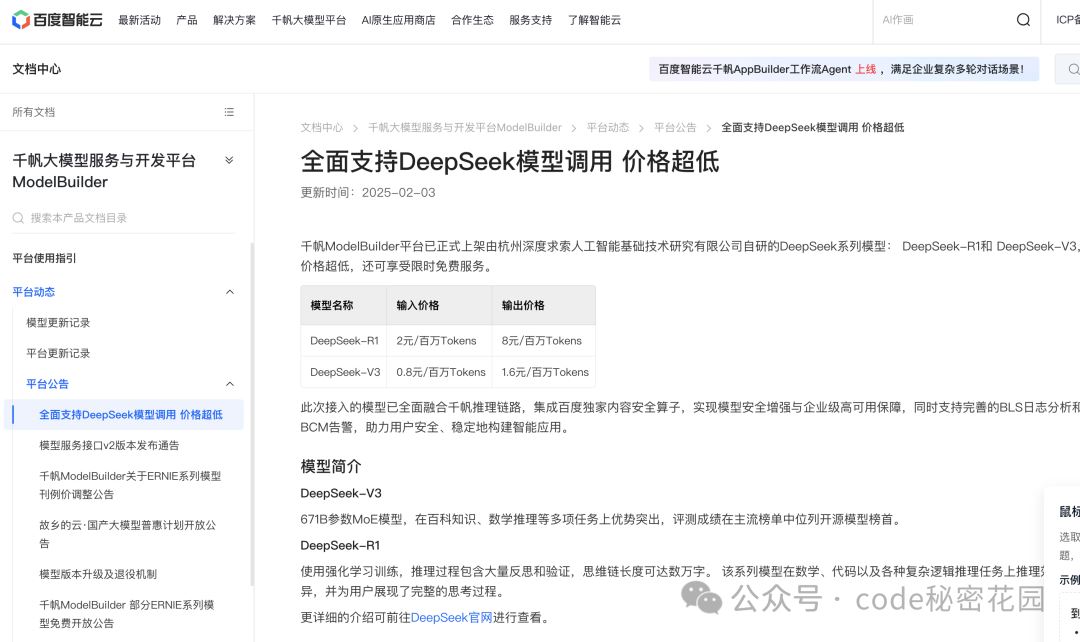Image resolution: width=1080 pixels, height=642 pixels.
Task: Click 平台动态 breadcrumb link
Action: point(608,127)
